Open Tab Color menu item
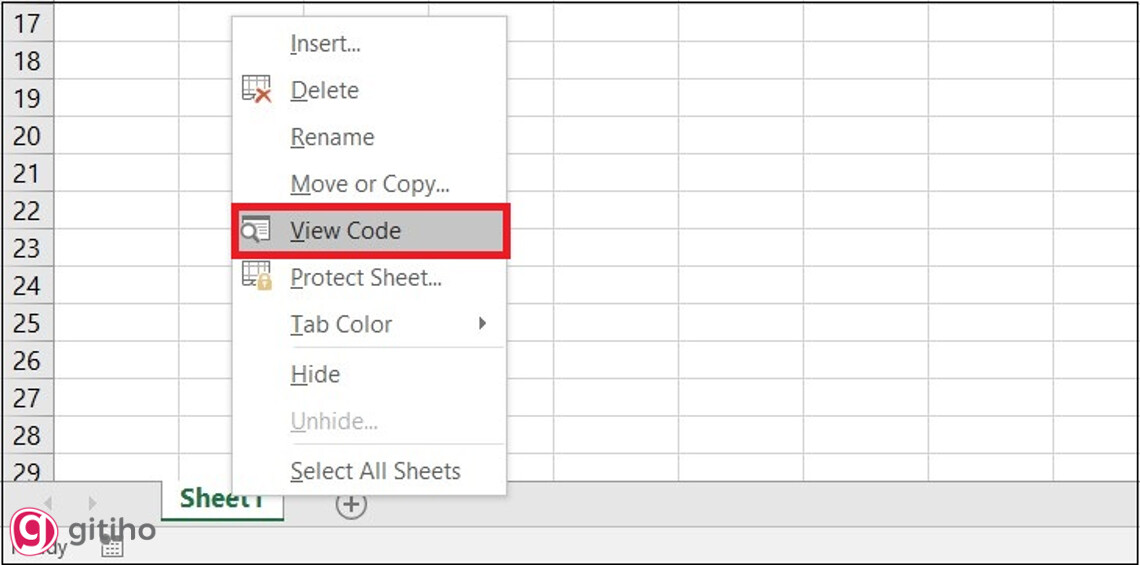 tap(341, 325)
